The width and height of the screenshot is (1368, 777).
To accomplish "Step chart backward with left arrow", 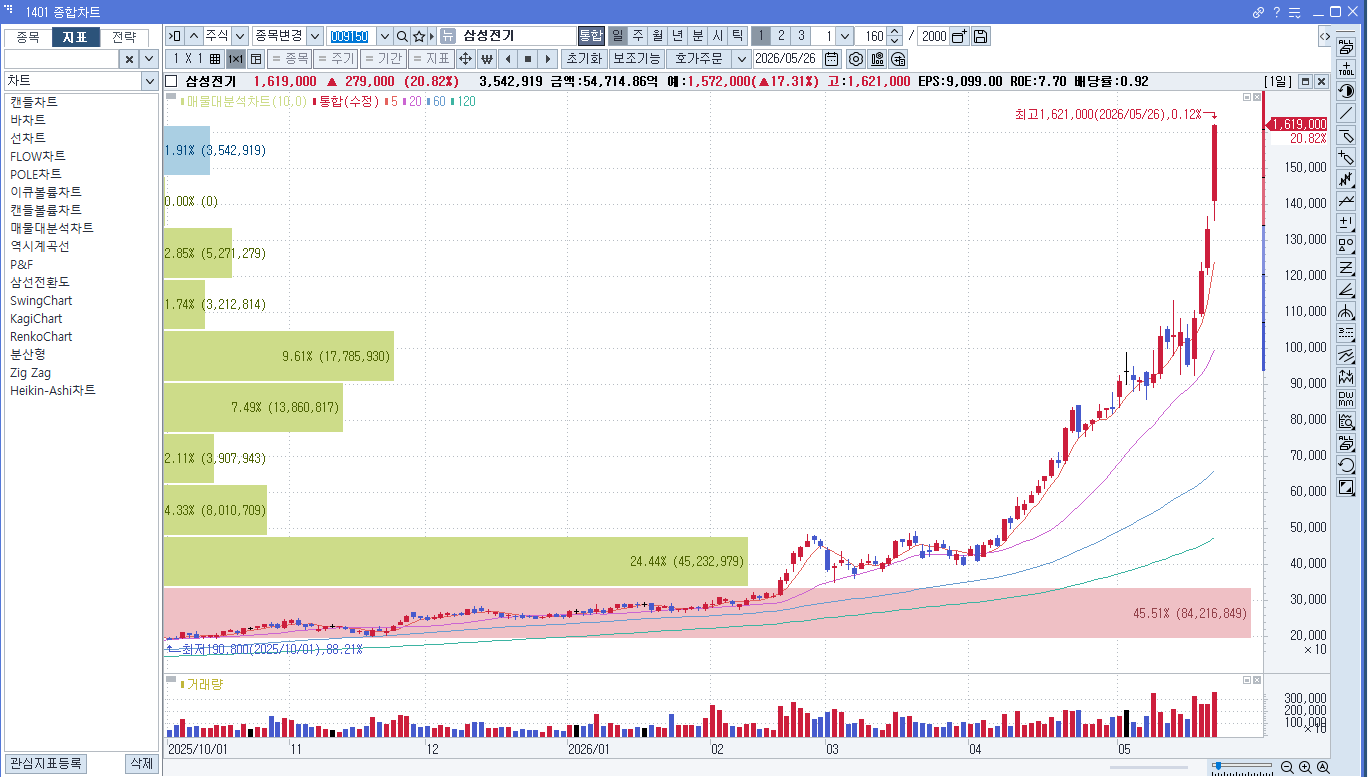I will coord(508,59).
